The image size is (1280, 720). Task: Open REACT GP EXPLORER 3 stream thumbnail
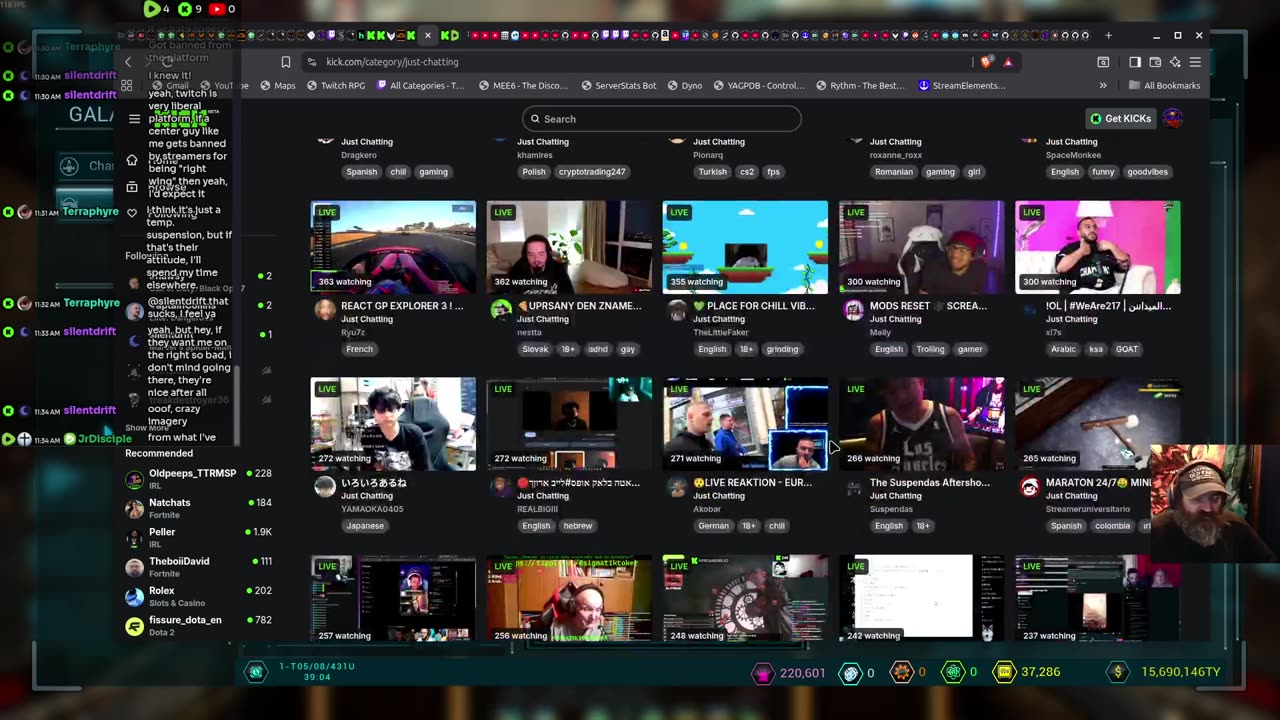pyautogui.click(x=393, y=247)
